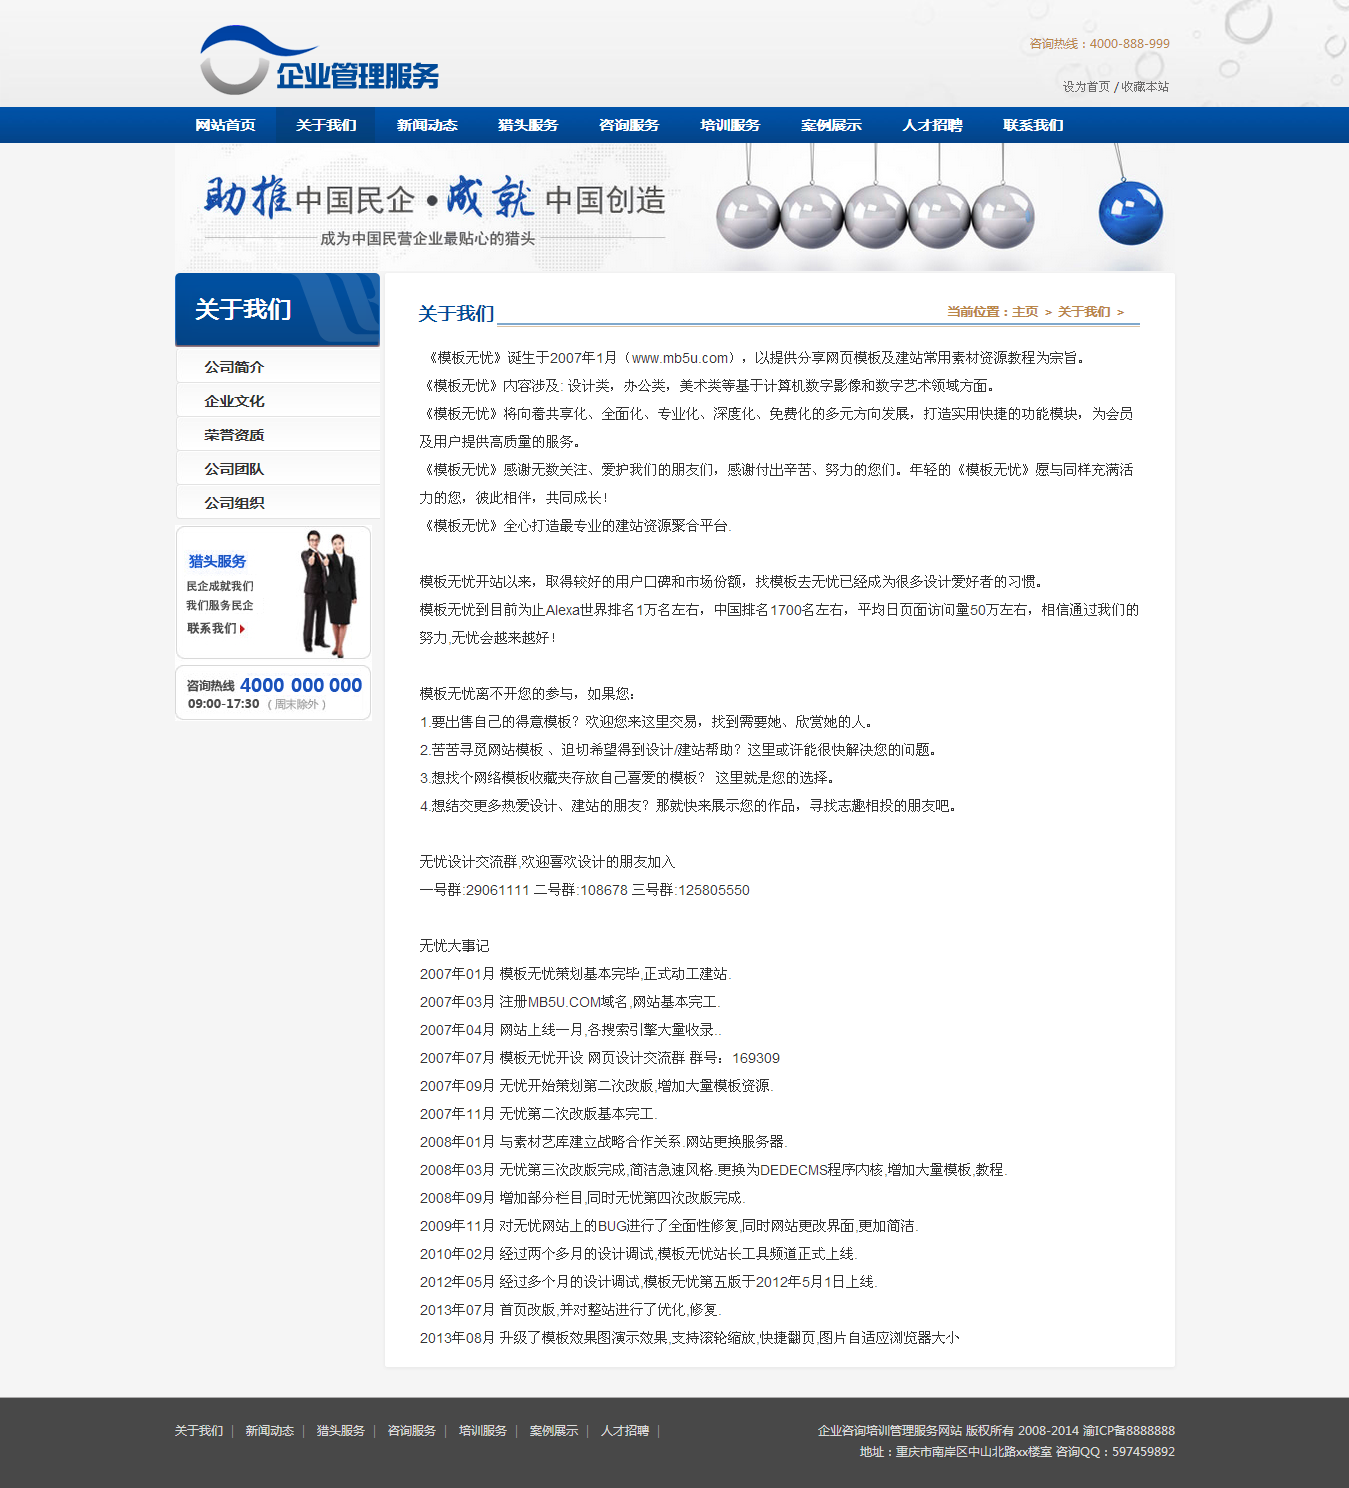Open 企业文化 from the sidebar menu
Screen dimensions: 1349x1488
point(234,401)
